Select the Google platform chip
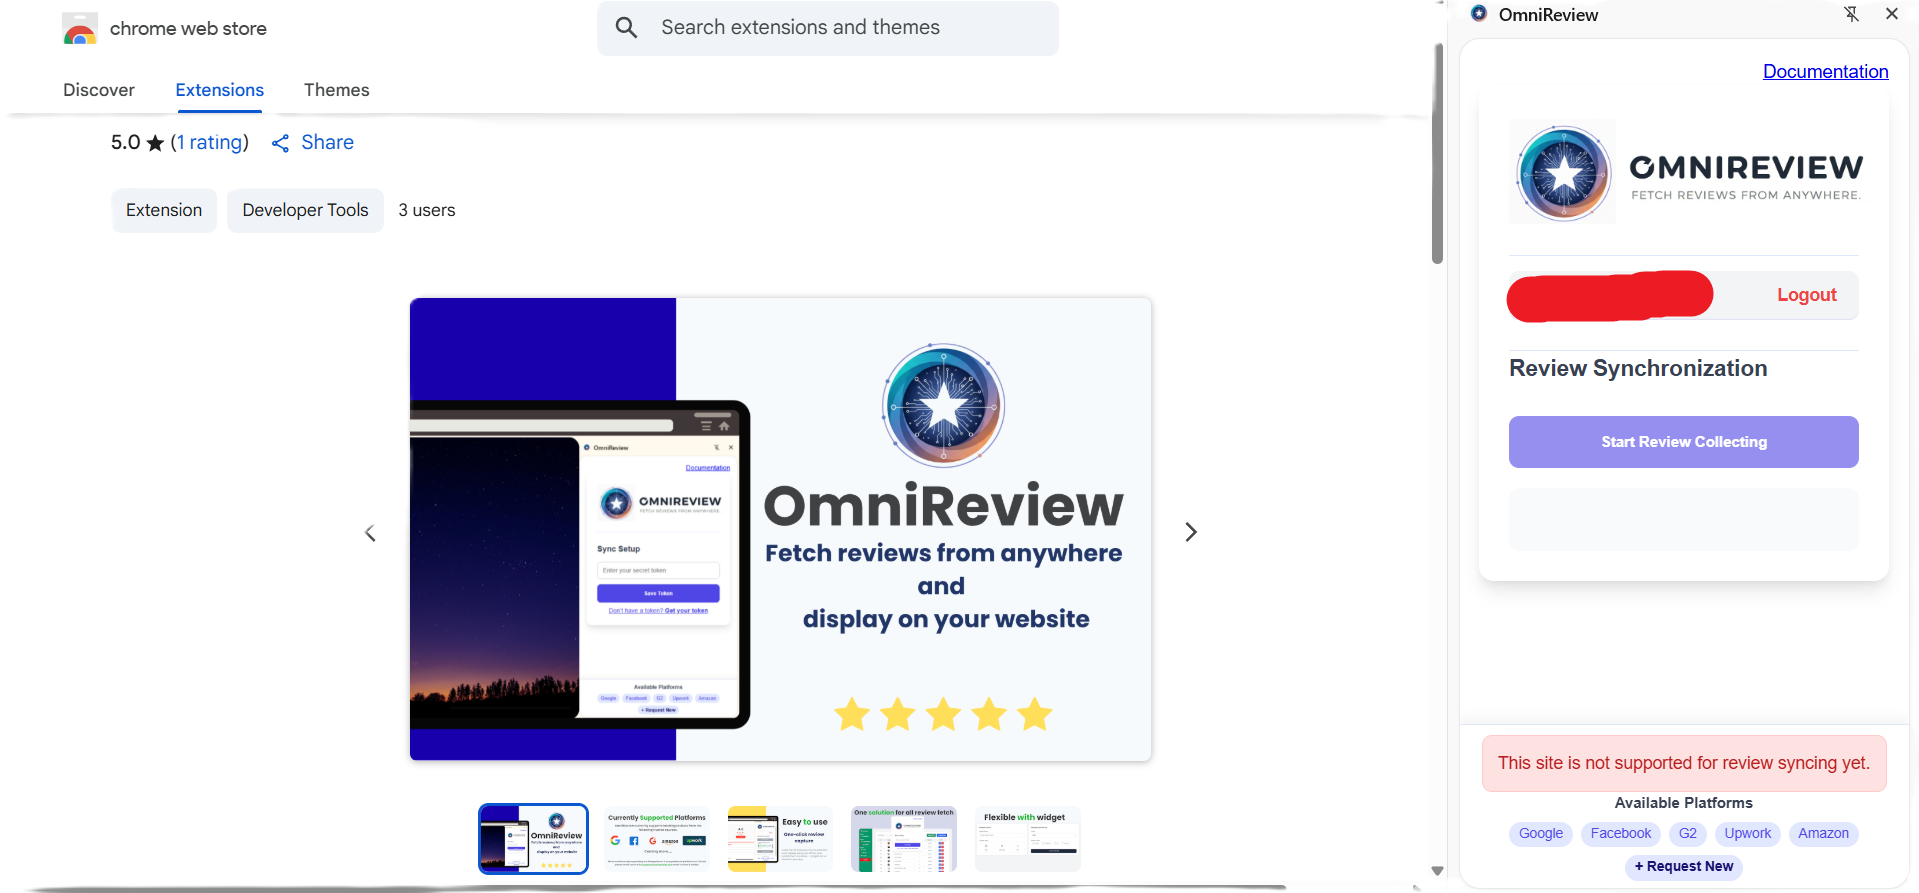The width and height of the screenshot is (1919, 893). tap(1540, 833)
